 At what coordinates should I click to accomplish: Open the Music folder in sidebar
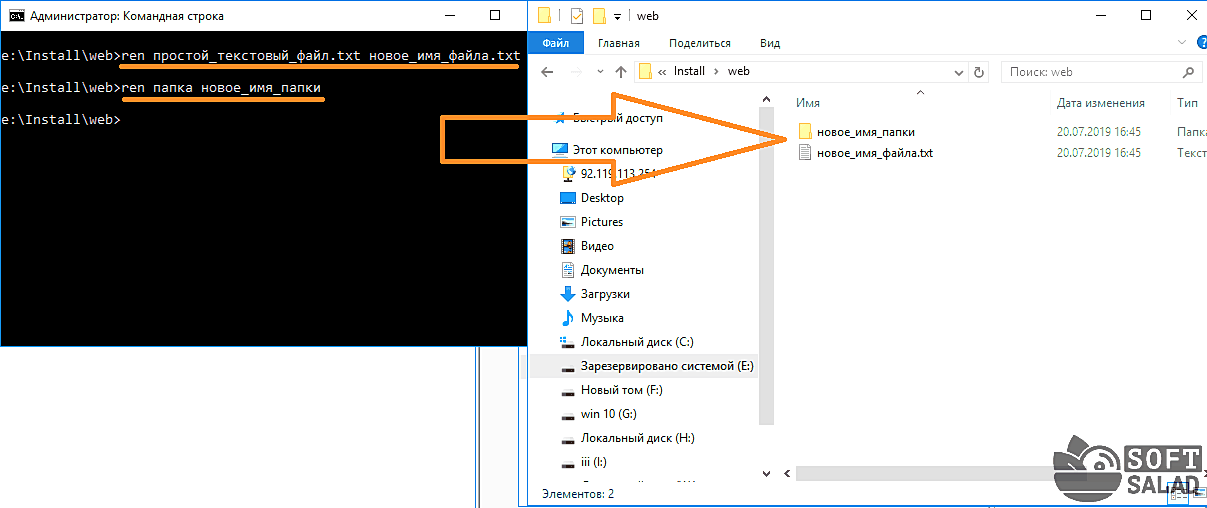(x=601, y=318)
